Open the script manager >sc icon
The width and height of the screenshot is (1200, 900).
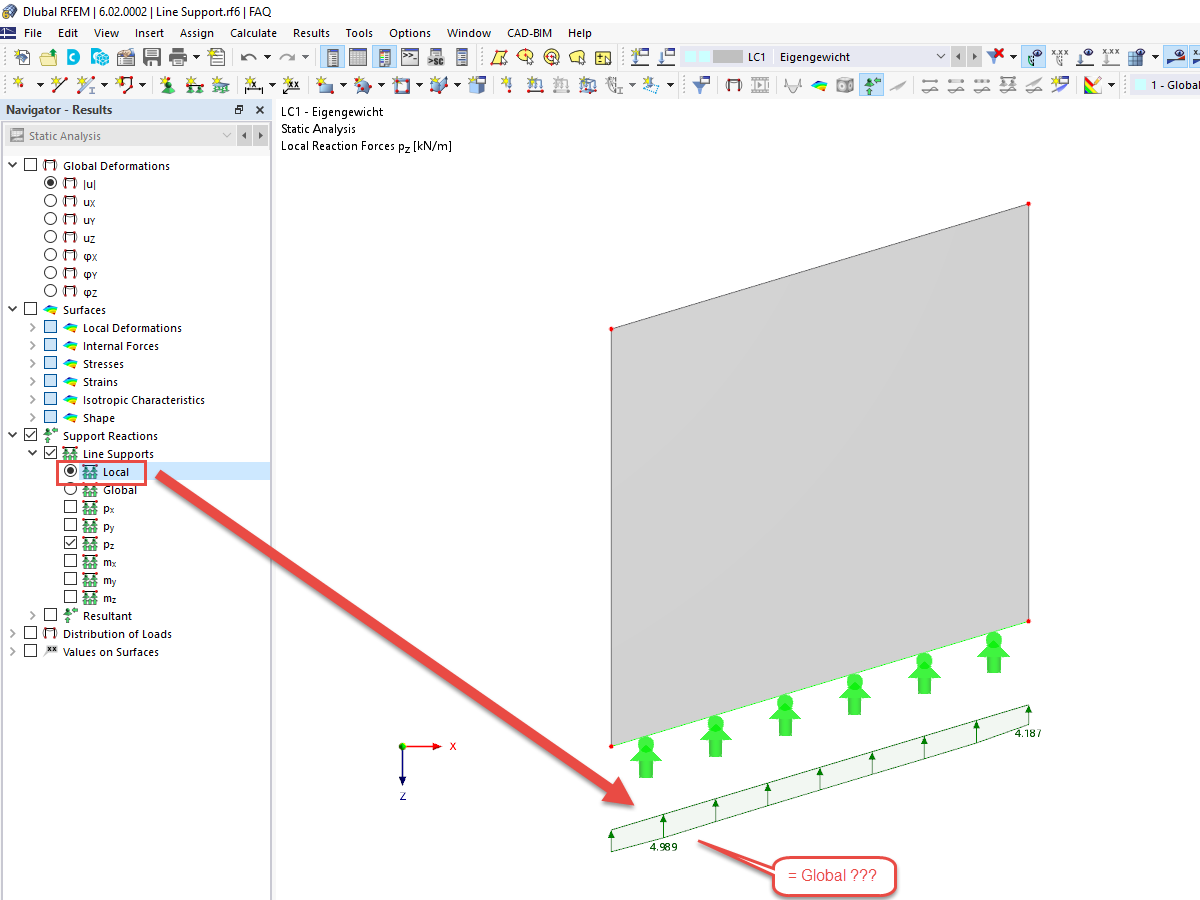[435, 57]
